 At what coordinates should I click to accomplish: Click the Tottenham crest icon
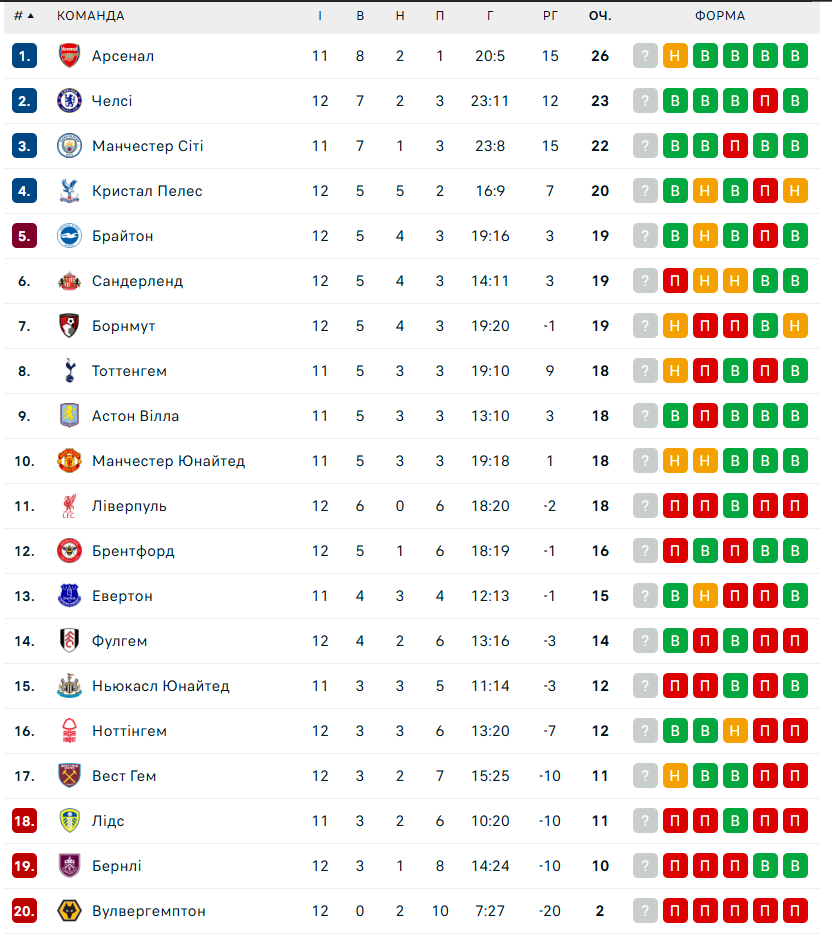(x=69, y=371)
